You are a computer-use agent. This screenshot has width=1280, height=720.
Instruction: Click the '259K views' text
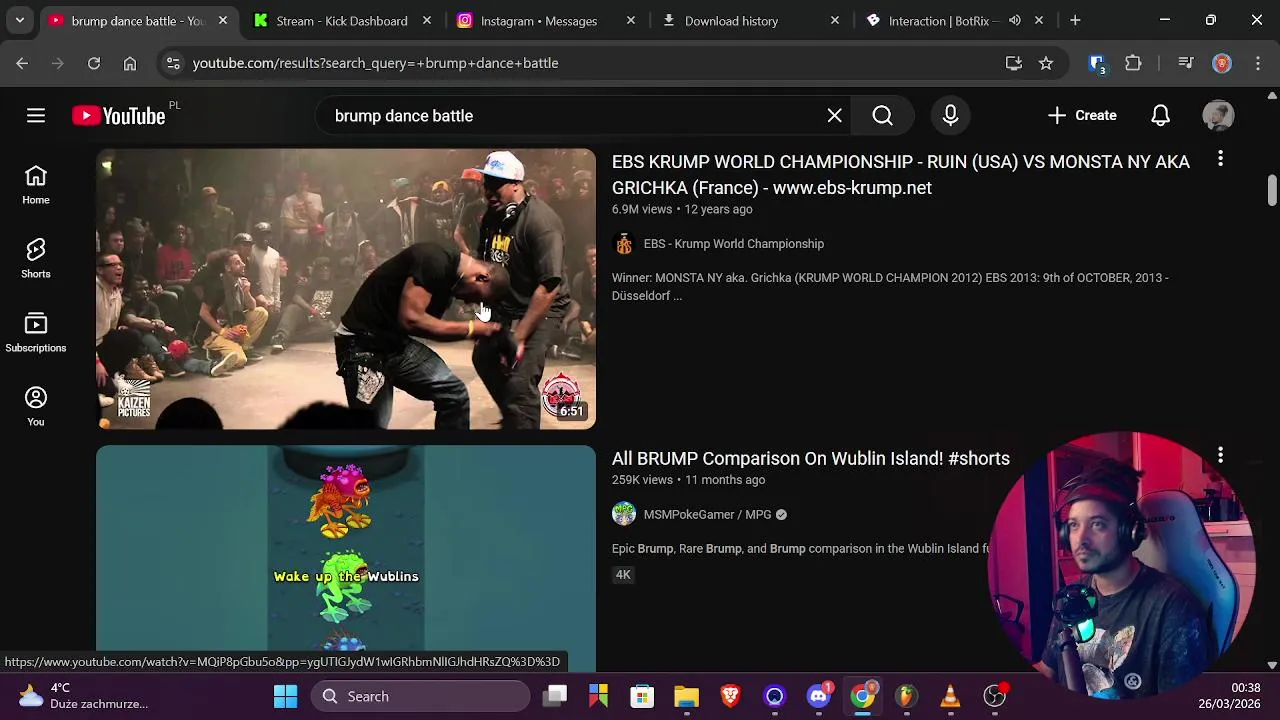point(642,480)
